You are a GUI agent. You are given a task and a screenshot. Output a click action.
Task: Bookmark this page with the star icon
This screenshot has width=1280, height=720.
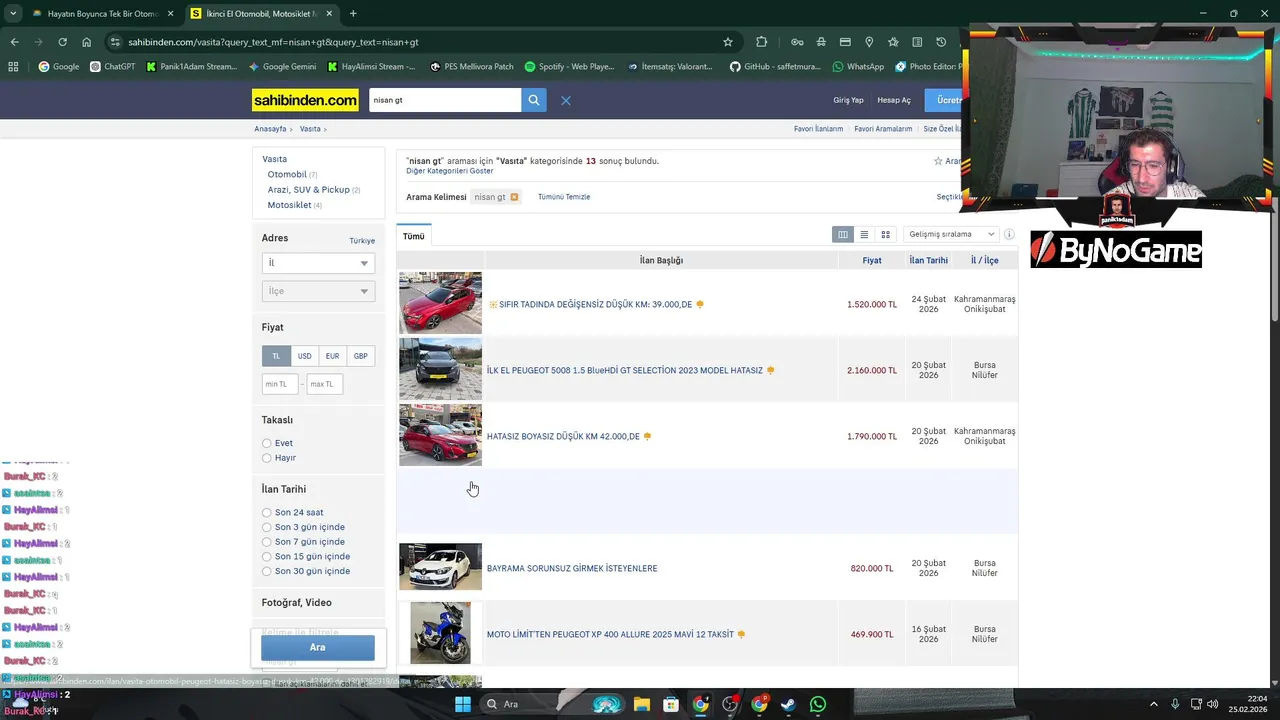pyautogui.click(x=728, y=42)
